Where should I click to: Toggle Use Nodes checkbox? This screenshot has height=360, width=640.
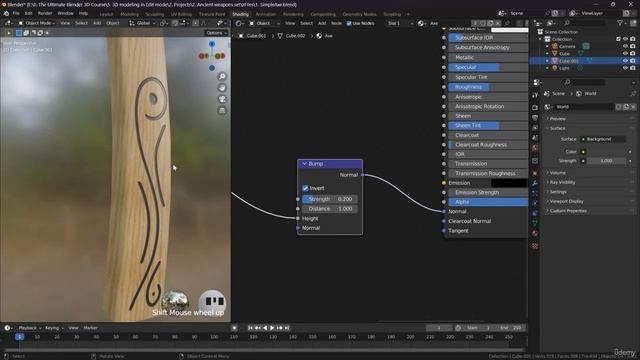(x=349, y=23)
